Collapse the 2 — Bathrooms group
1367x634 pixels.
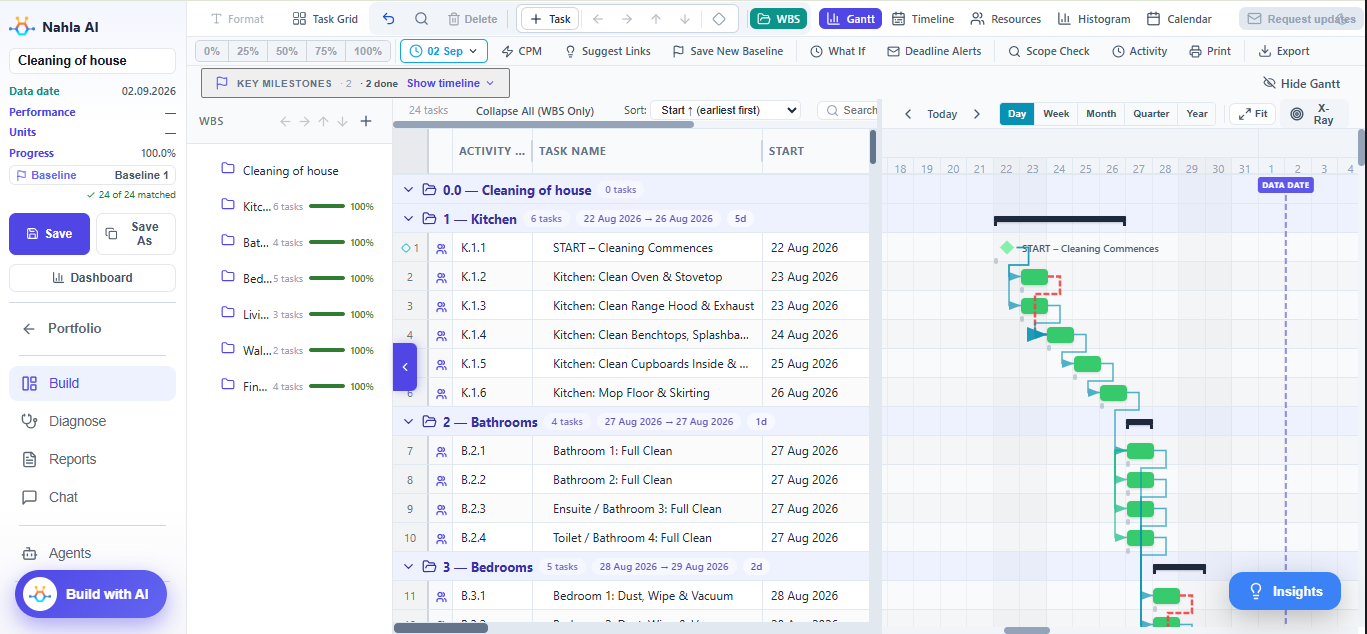[408, 422]
